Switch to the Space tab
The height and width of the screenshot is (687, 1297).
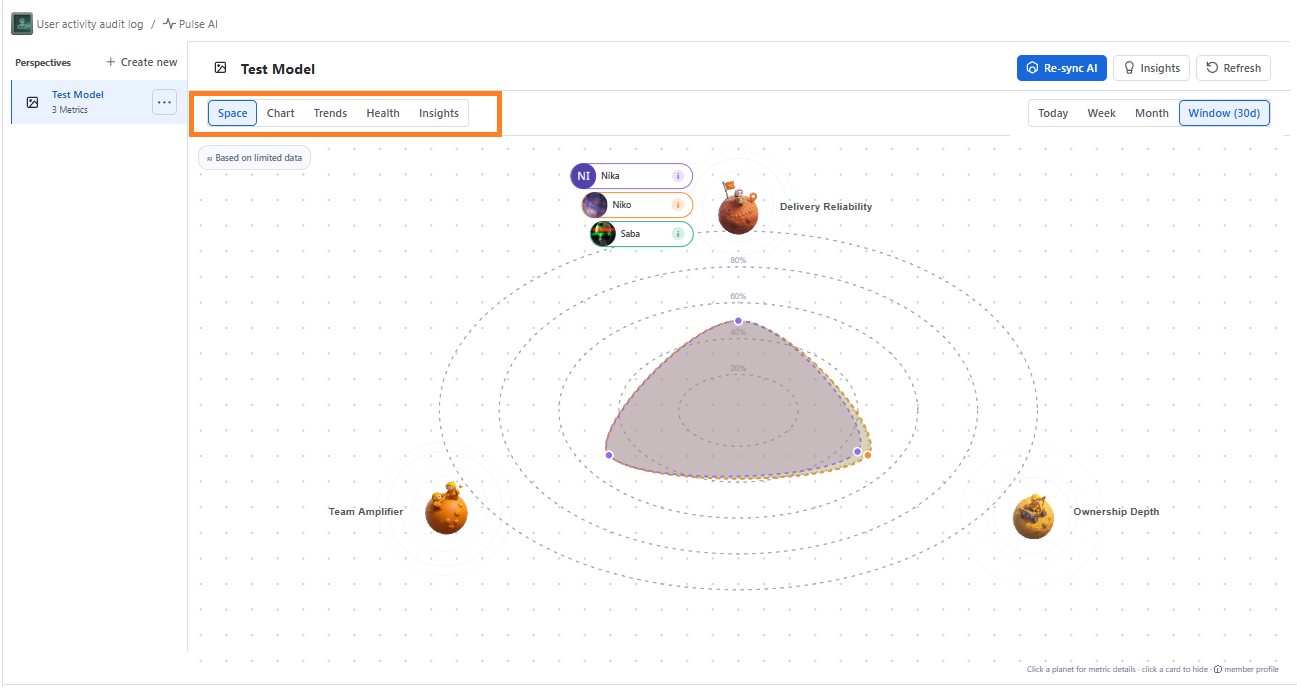pos(232,113)
